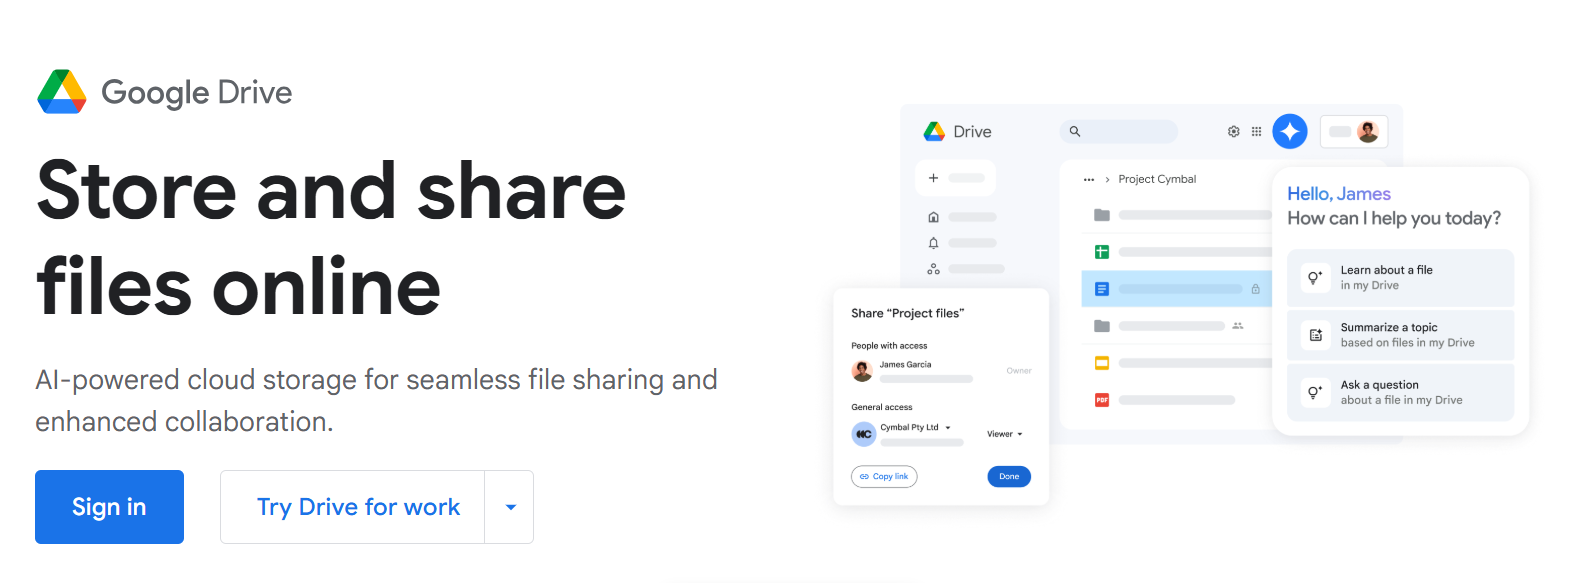The height and width of the screenshot is (583, 1573).
Task: Open the Viewer permission dropdown
Action: click(1005, 434)
